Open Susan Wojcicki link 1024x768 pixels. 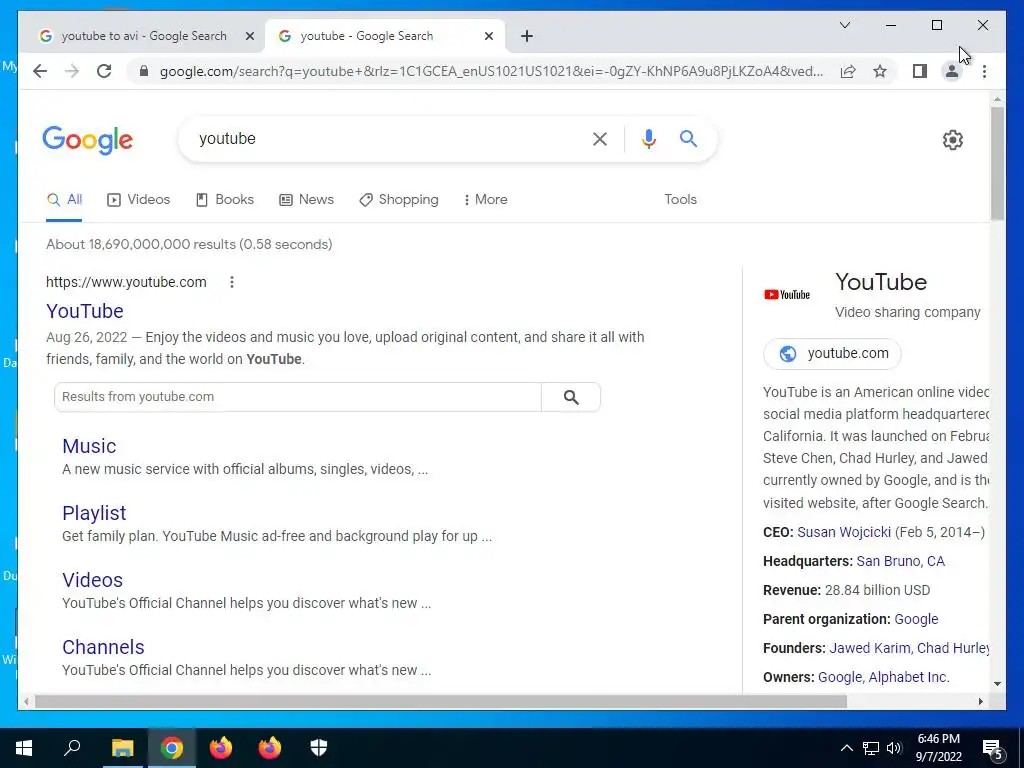pos(844,532)
